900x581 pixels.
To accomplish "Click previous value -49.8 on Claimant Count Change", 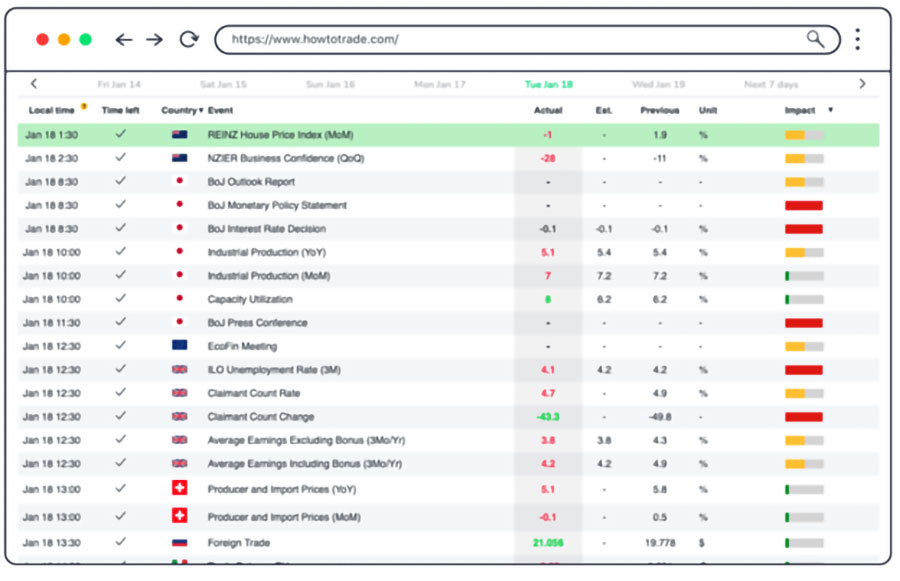I will [660, 417].
